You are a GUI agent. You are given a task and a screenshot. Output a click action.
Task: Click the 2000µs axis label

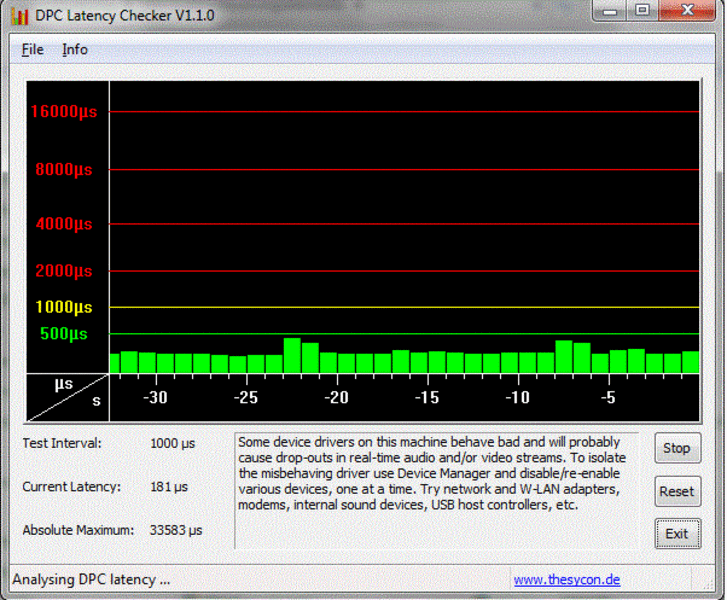coord(64,271)
